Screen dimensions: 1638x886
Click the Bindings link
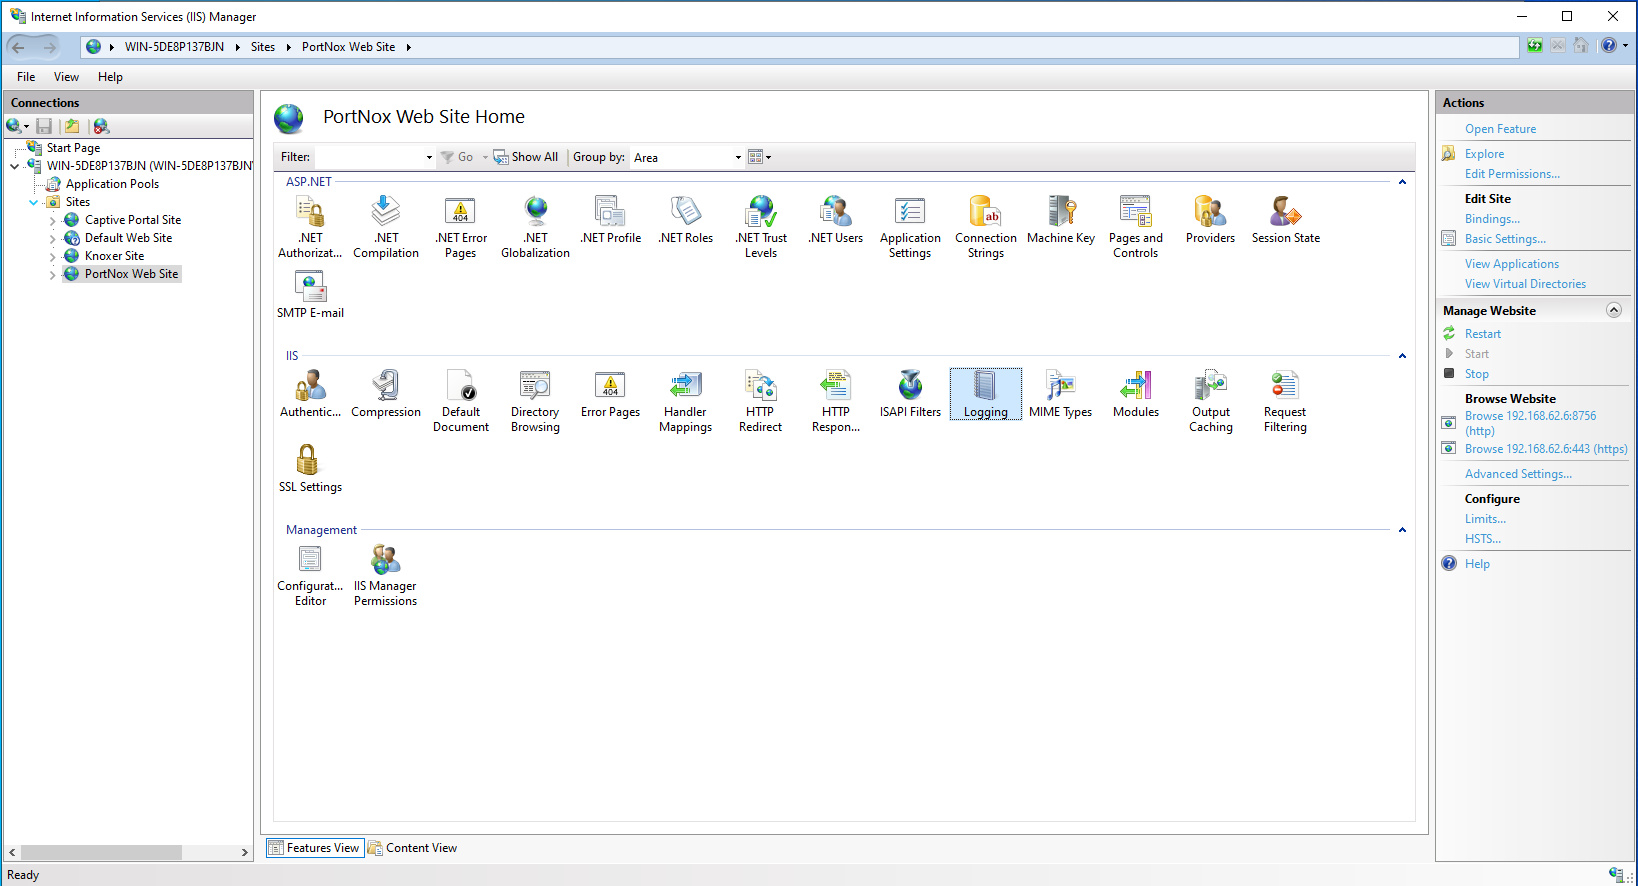coord(1492,219)
